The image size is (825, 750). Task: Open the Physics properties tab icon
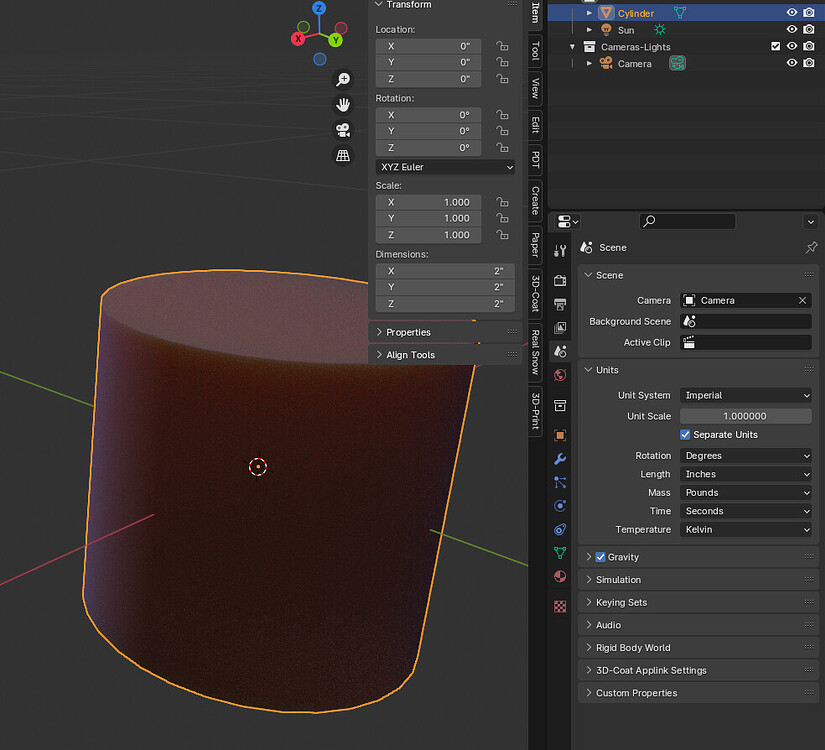click(560, 506)
